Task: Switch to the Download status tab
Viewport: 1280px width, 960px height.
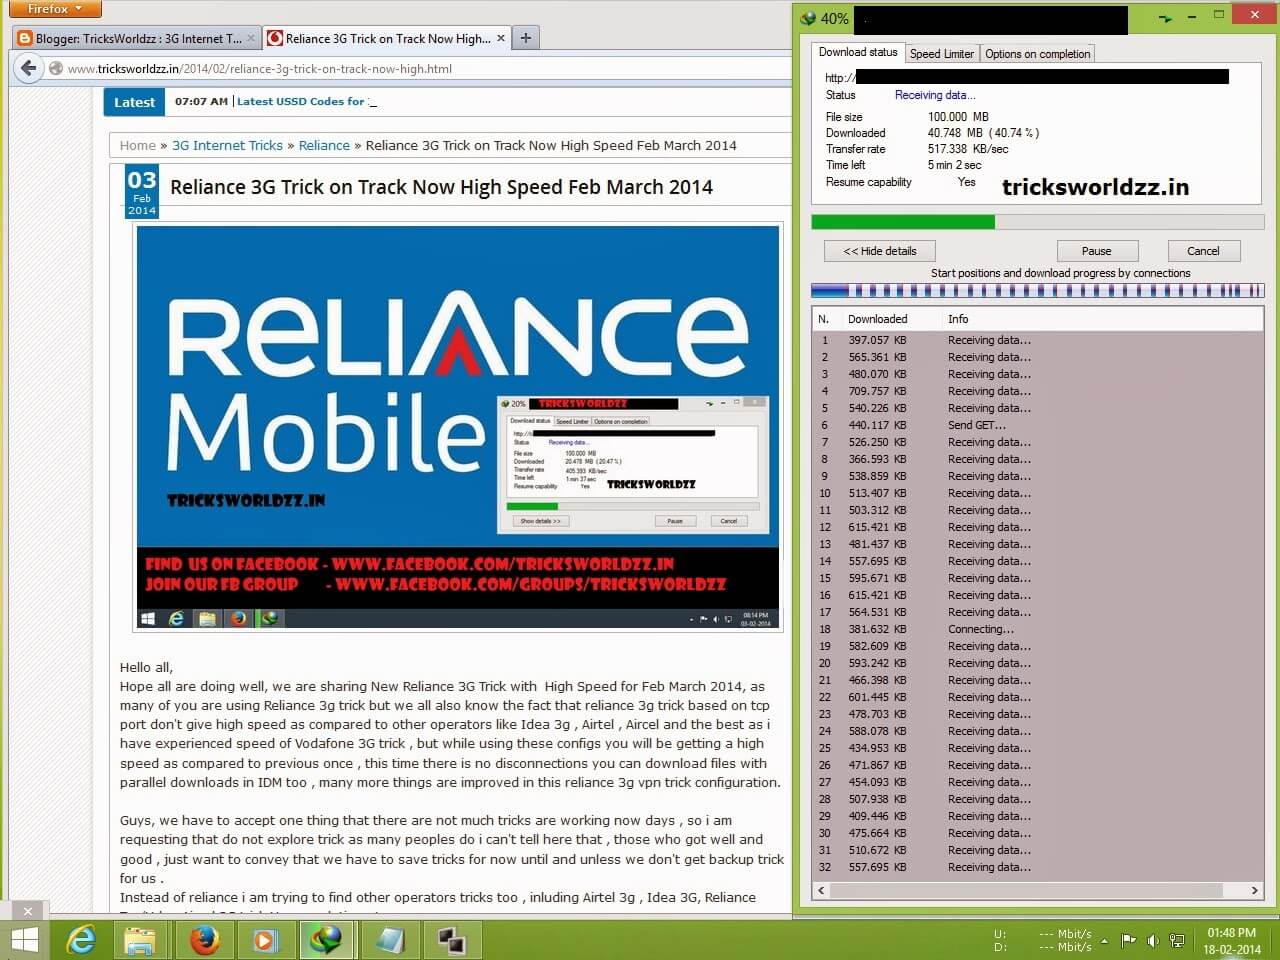Action: pyautogui.click(x=858, y=52)
